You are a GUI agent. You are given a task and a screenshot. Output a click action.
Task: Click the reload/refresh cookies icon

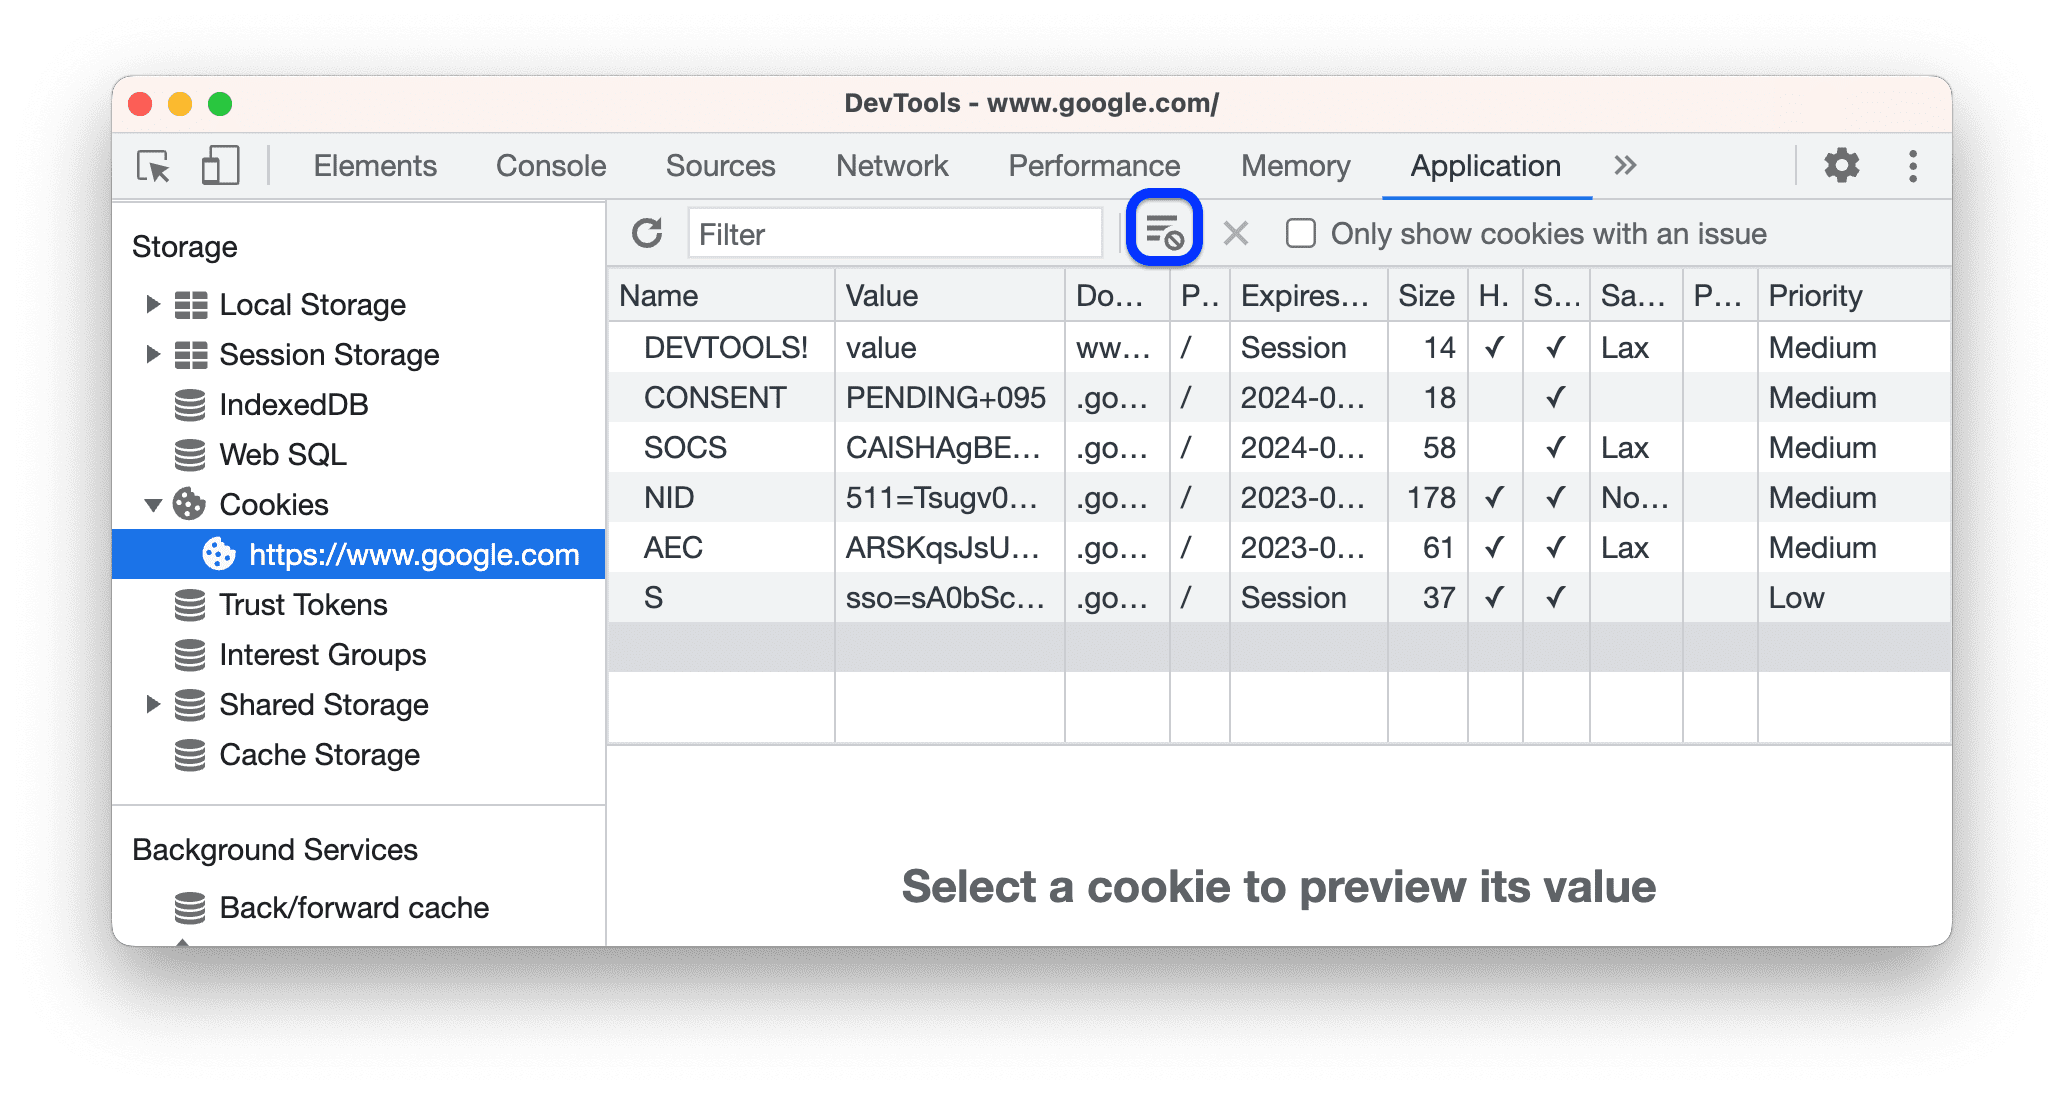click(x=647, y=234)
